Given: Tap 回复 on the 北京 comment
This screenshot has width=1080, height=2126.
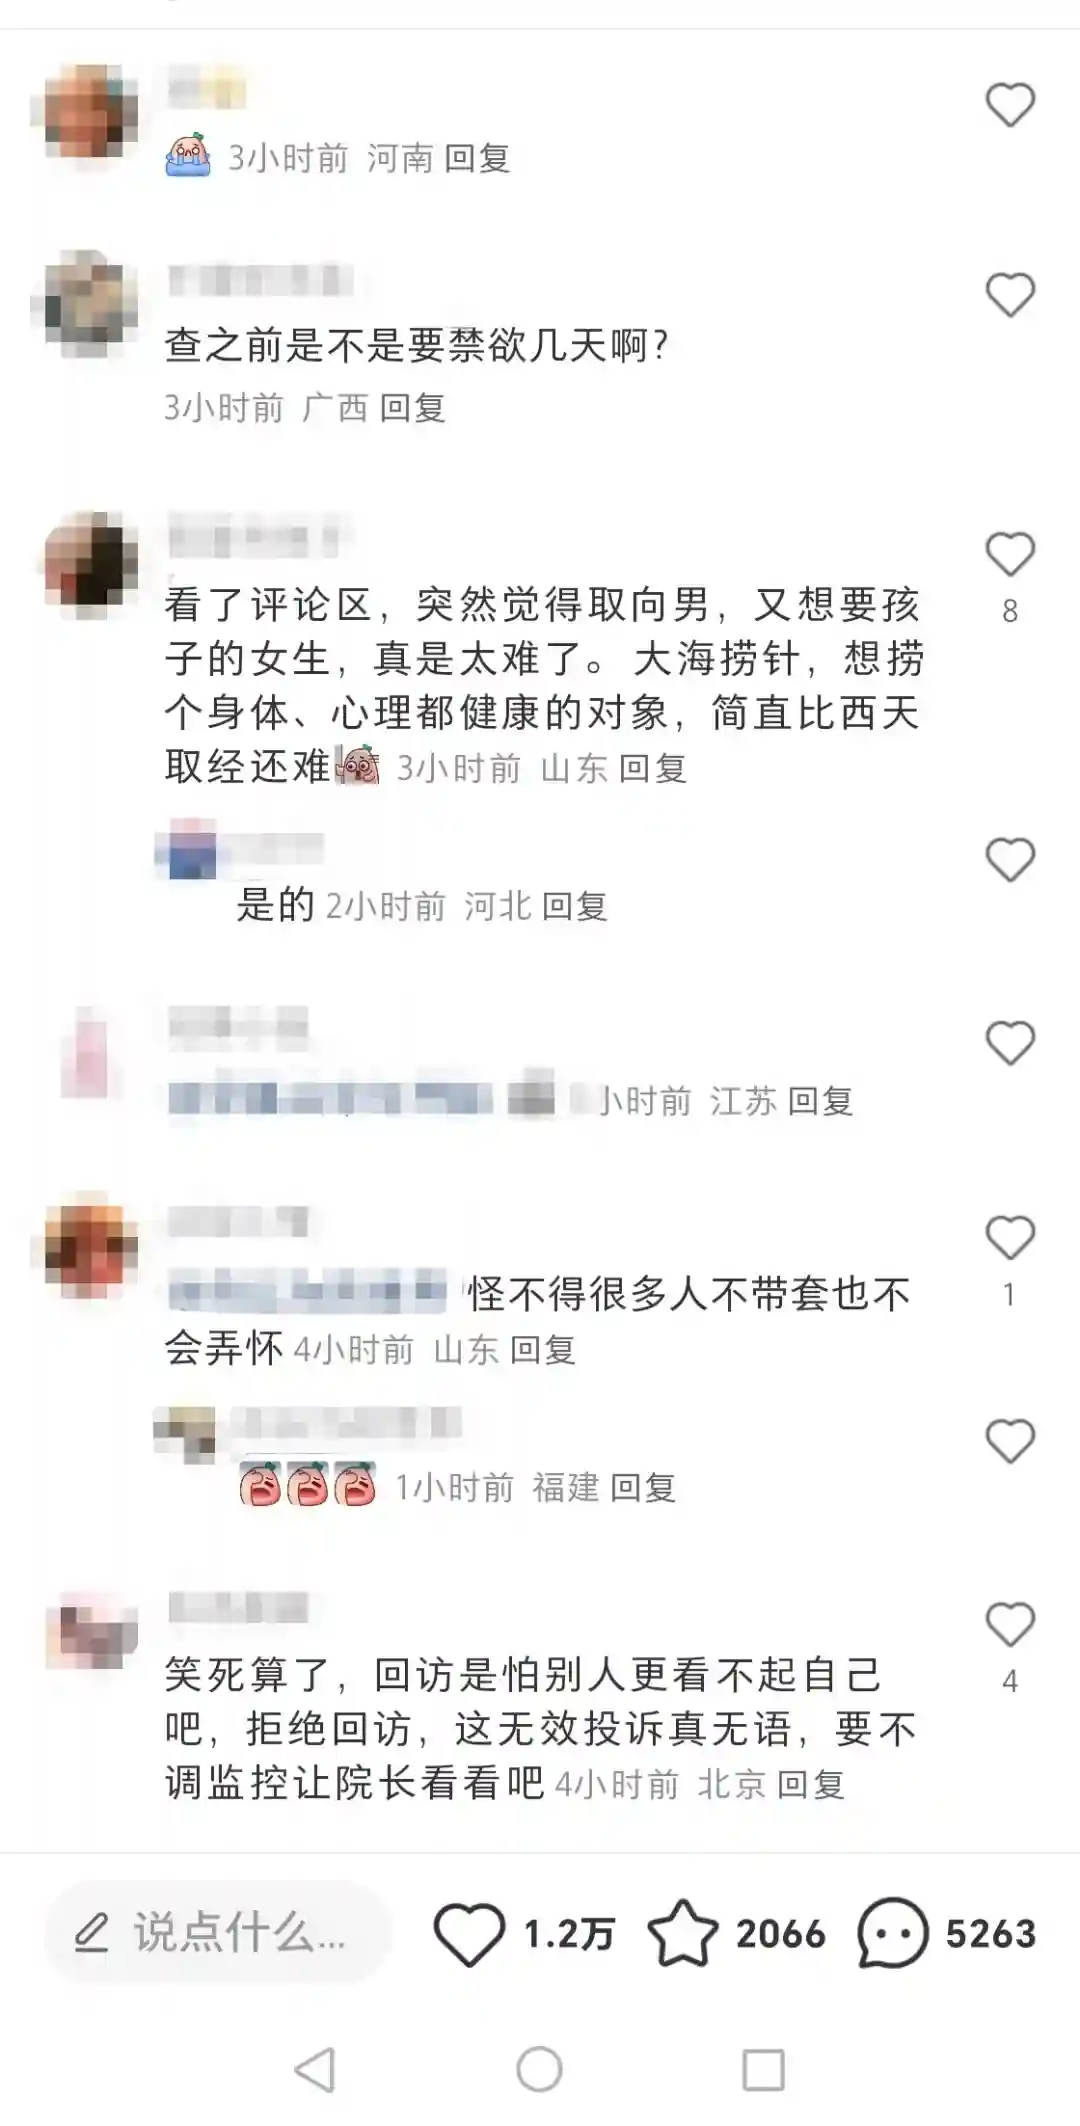Looking at the screenshot, I should (810, 1784).
